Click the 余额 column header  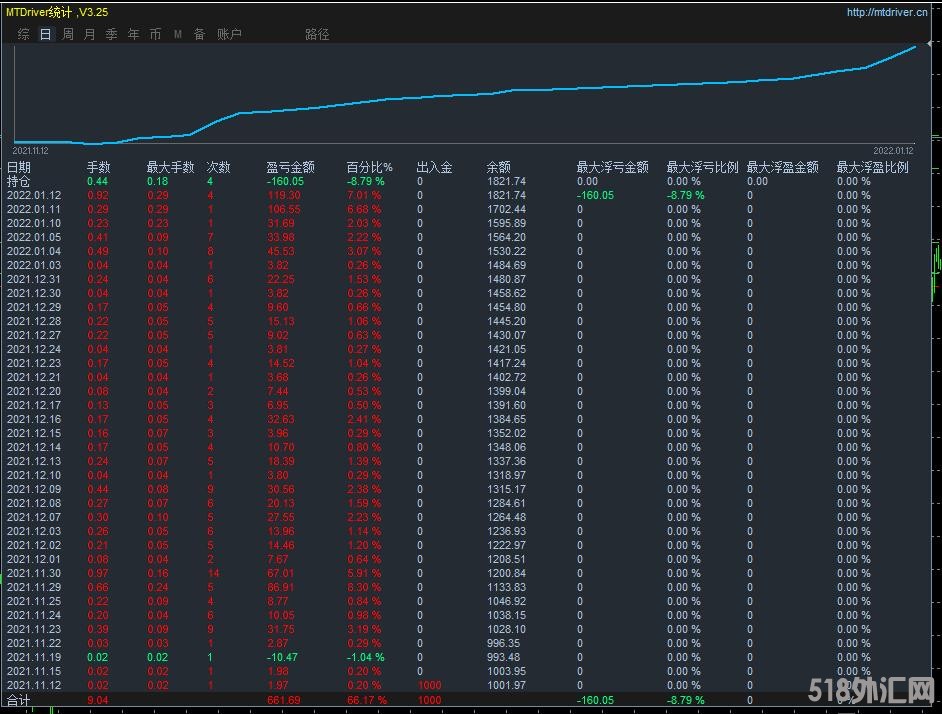click(499, 167)
